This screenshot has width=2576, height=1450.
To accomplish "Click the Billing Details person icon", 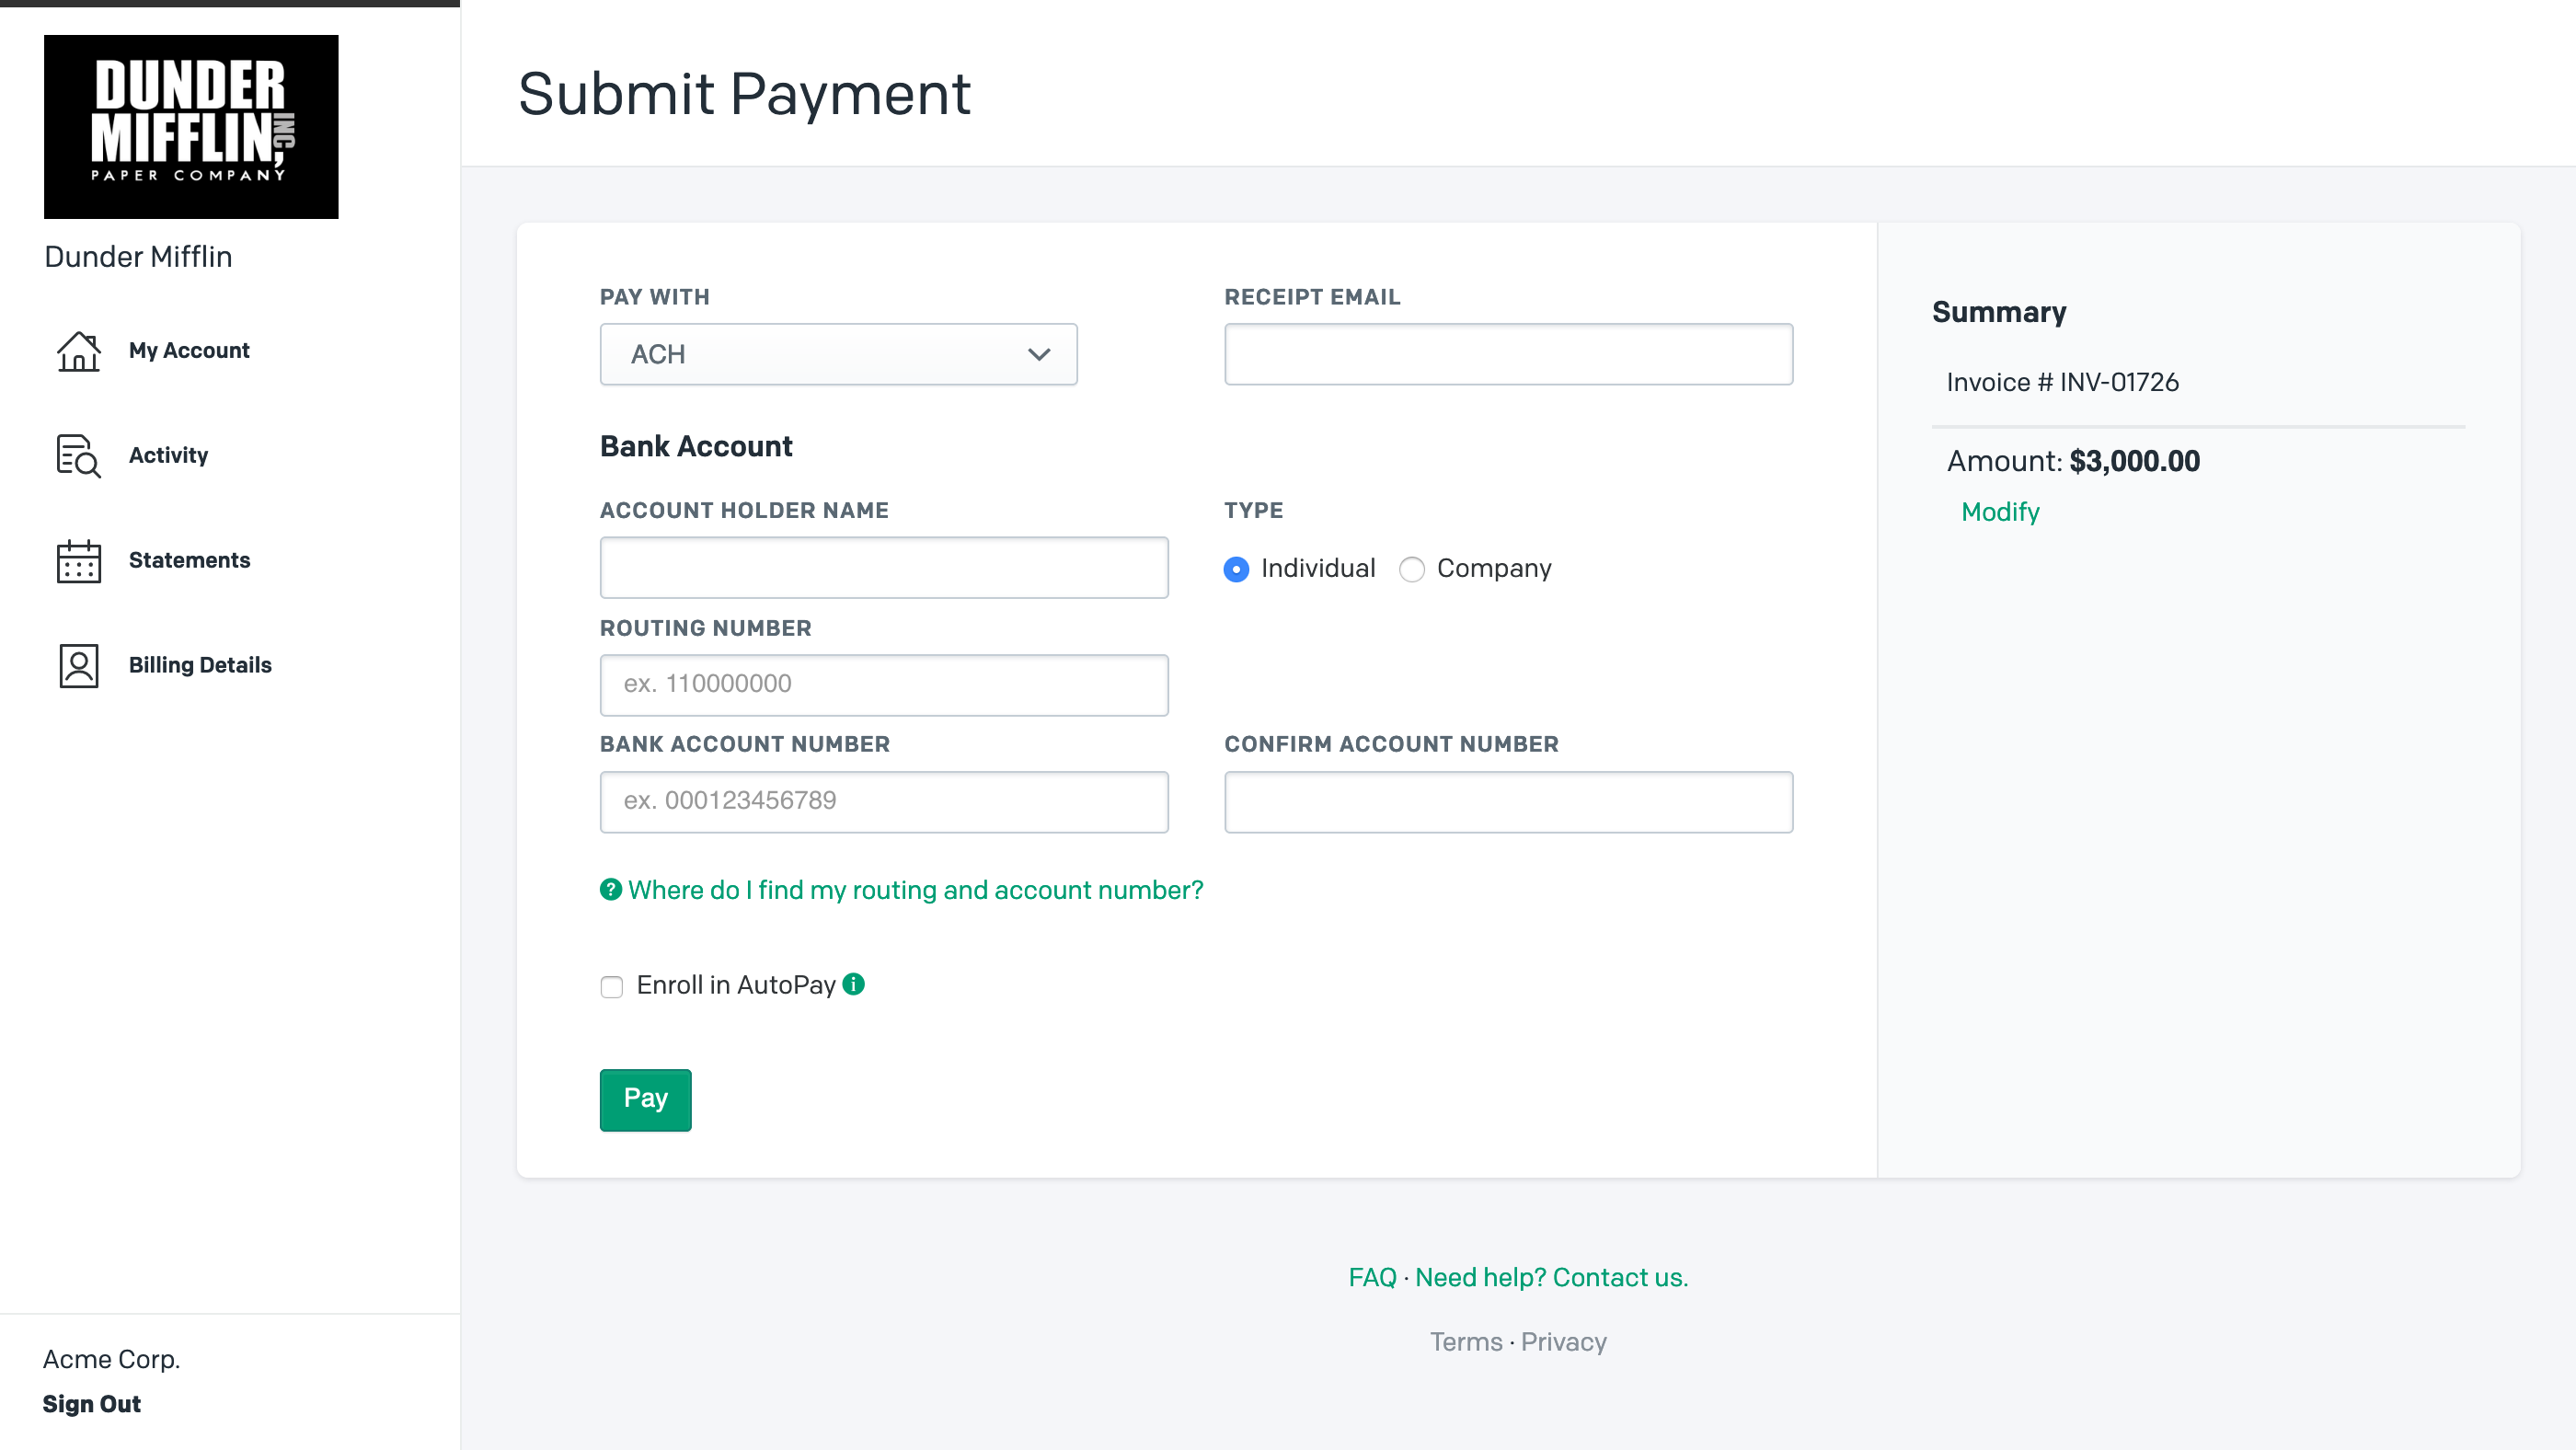I will click(78, 666).
